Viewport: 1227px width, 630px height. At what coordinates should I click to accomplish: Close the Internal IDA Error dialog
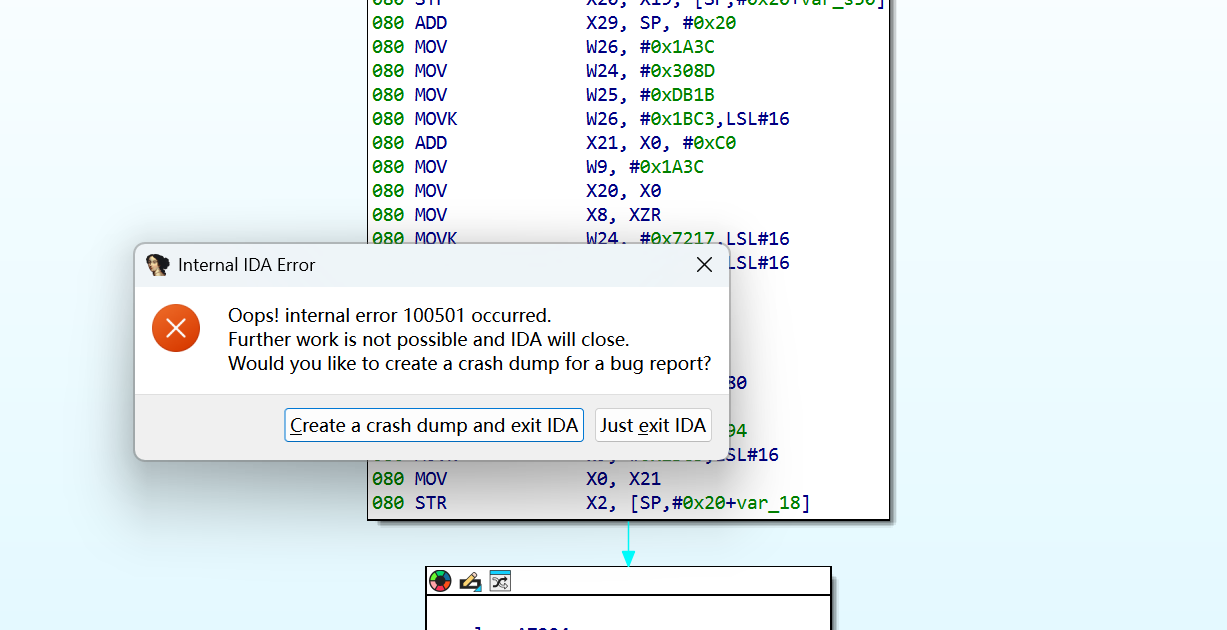704,265
